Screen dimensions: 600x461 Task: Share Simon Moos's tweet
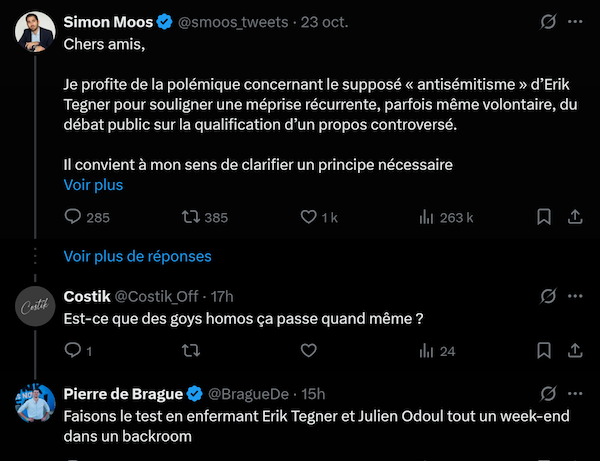575,217
